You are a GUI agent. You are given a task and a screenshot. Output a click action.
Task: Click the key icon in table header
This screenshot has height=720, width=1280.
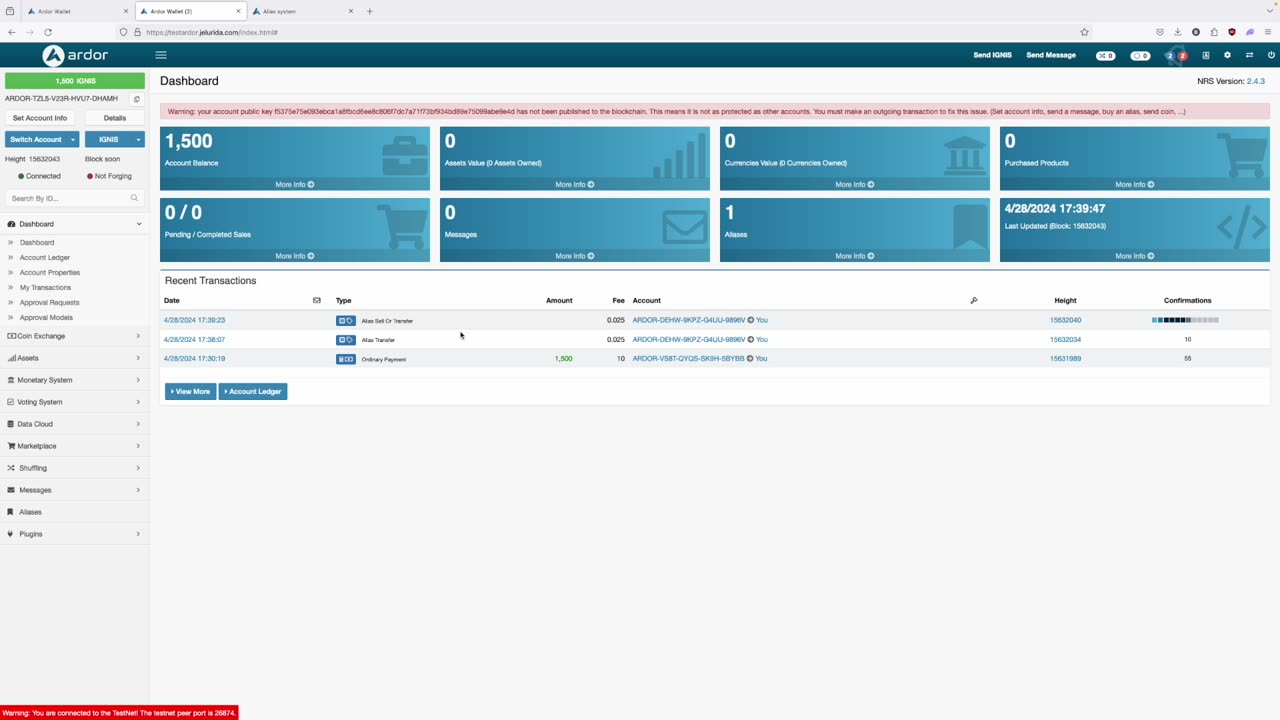[x=974, y=300]
